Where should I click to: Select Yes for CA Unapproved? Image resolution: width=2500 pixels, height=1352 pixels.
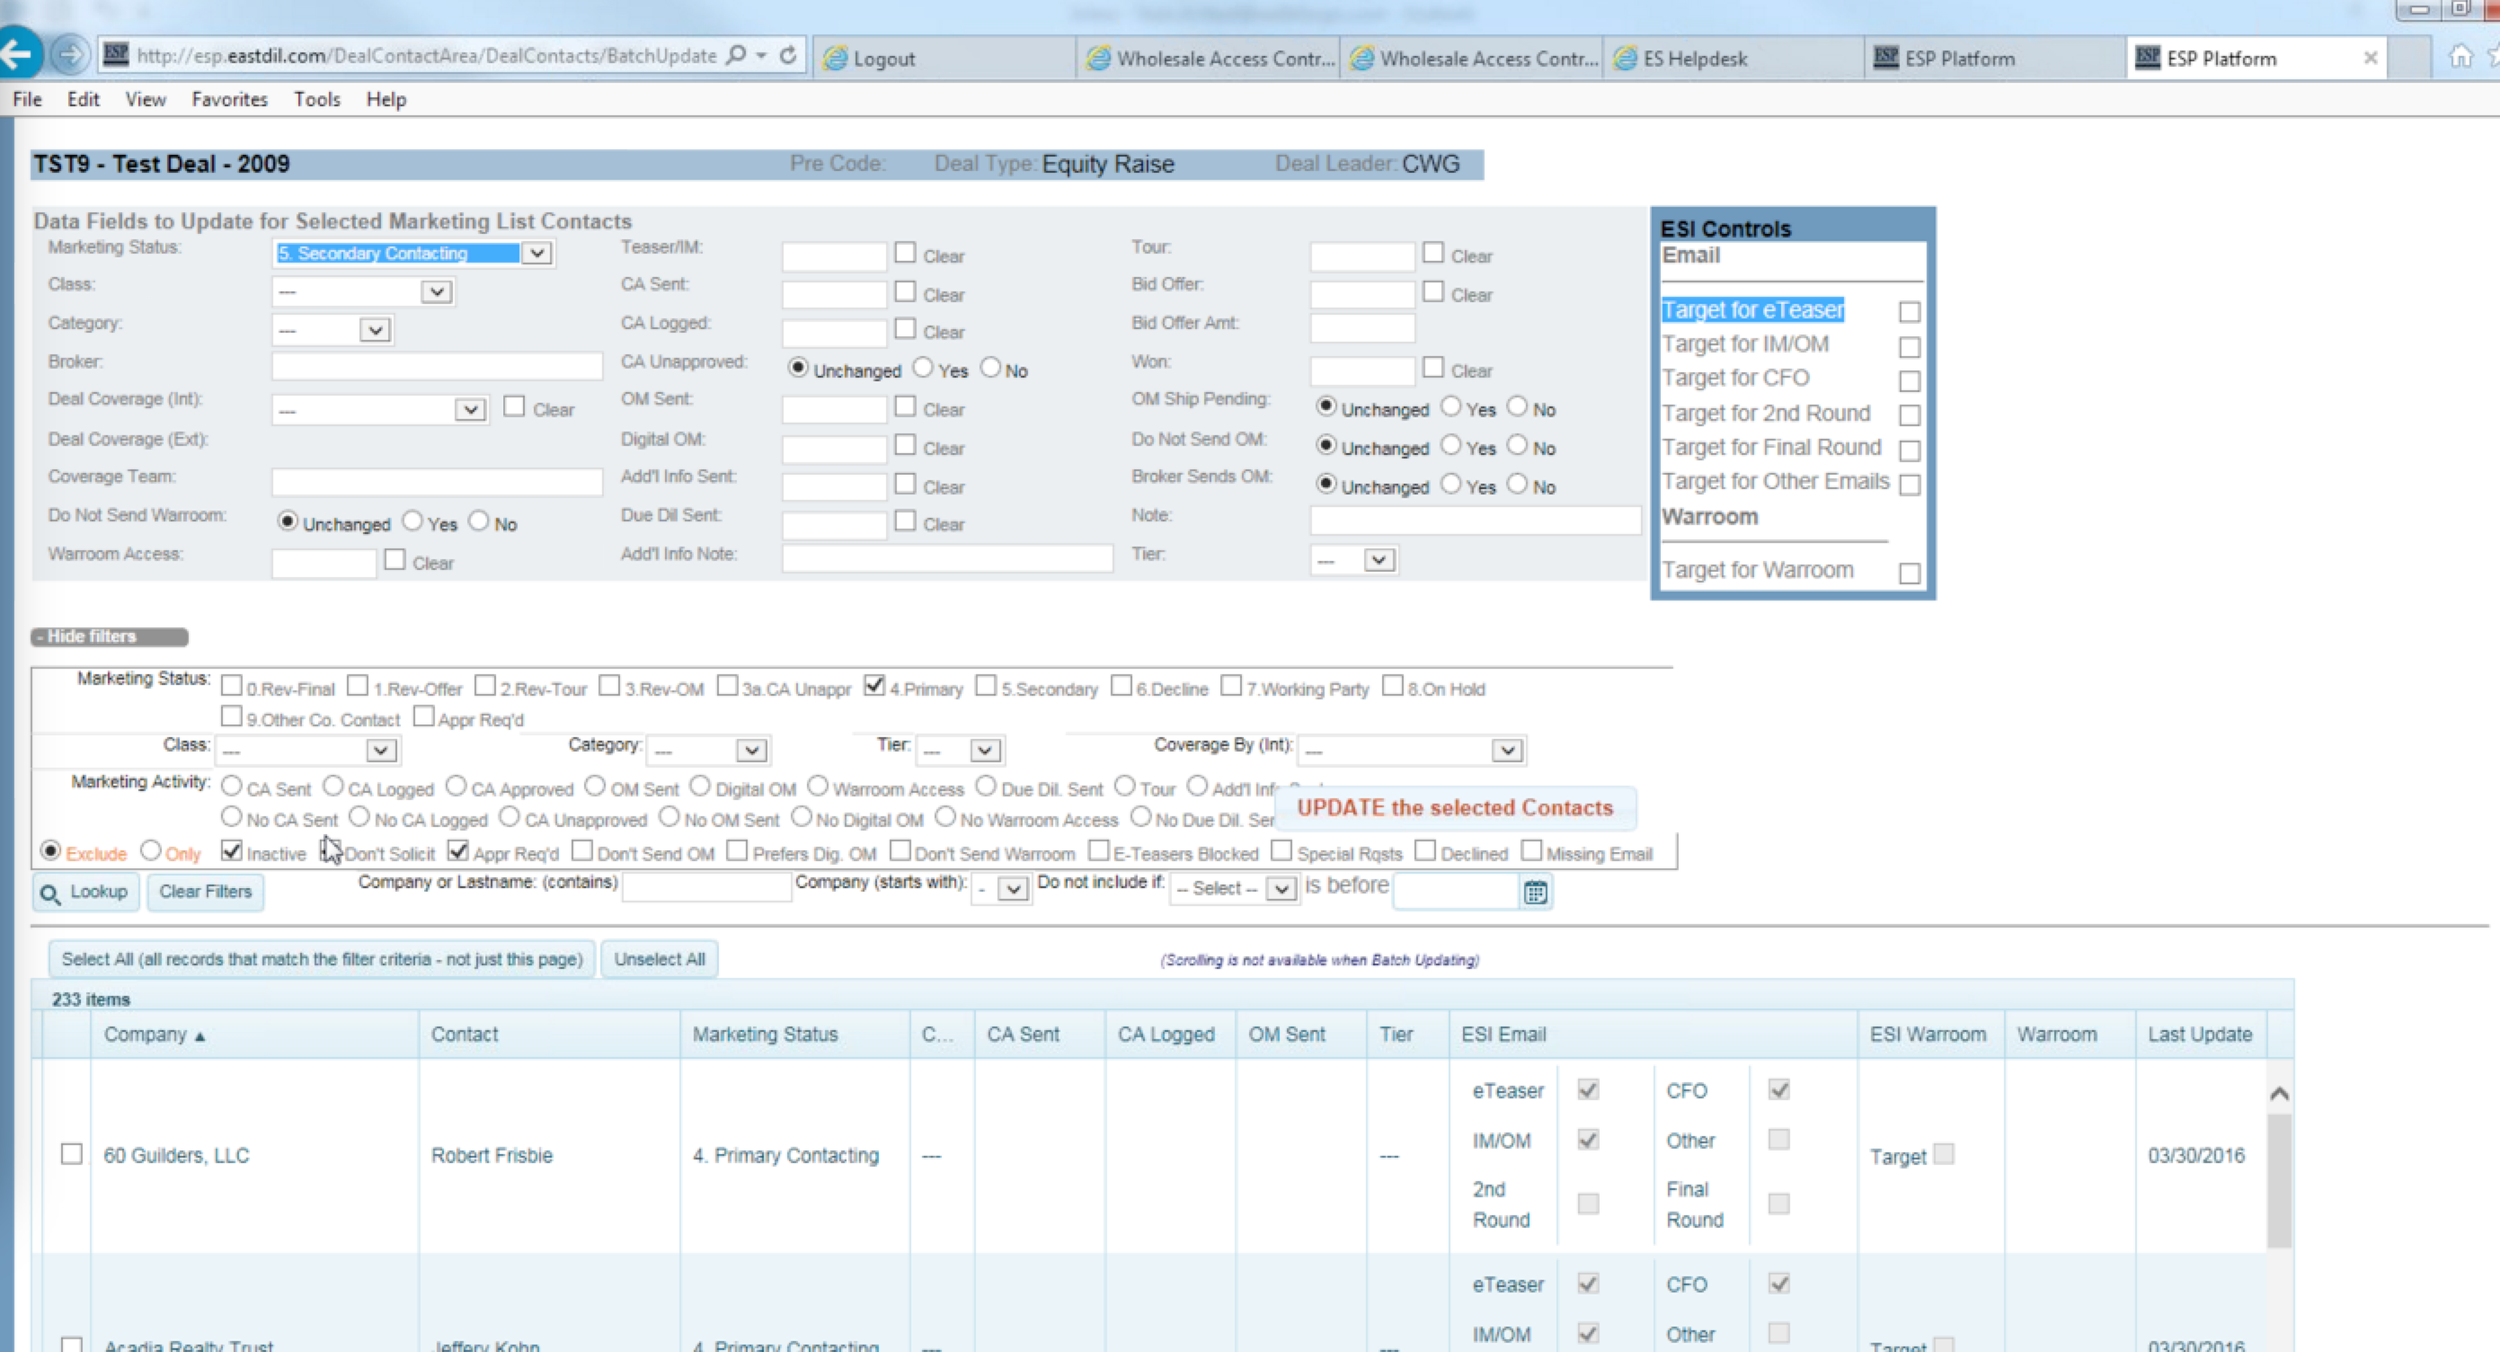coord(923,368)
